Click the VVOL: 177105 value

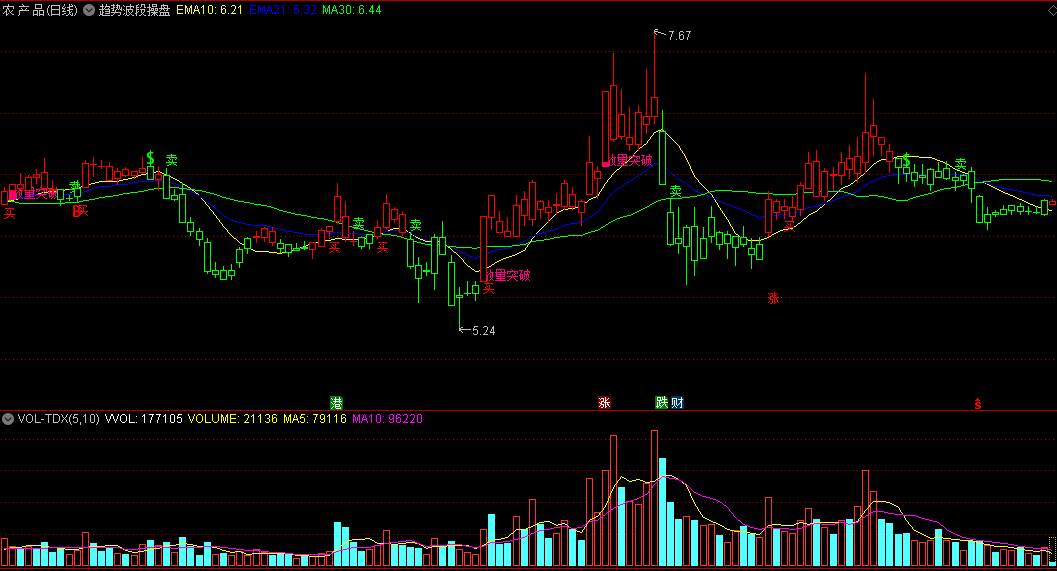144,419
